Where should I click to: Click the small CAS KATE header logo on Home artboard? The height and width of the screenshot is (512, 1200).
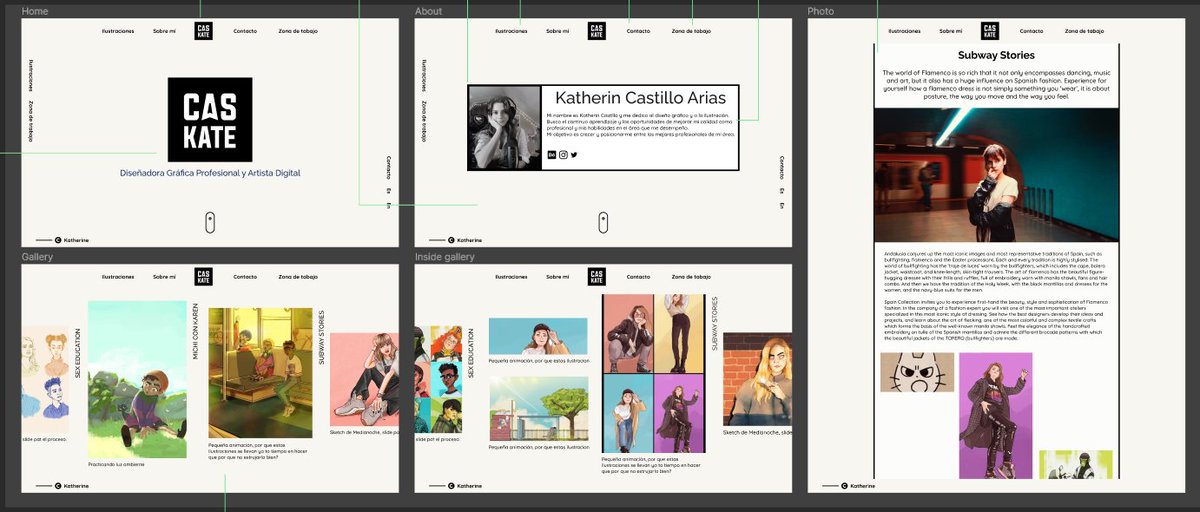(x=203, y=31)
